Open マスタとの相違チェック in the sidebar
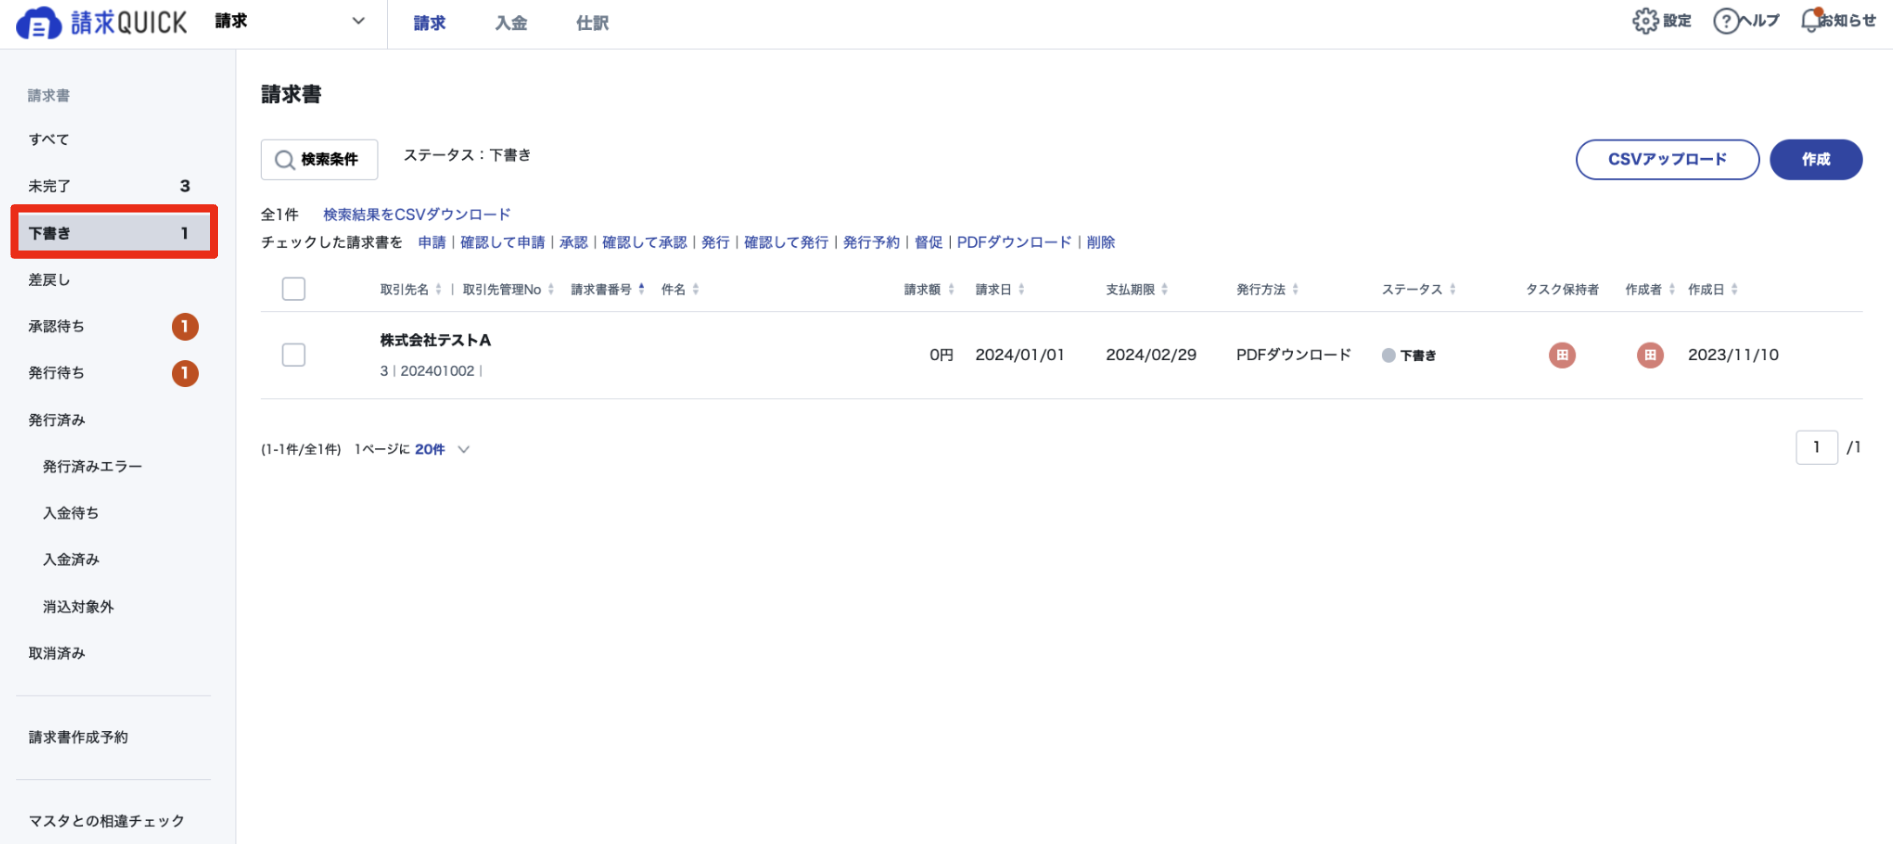 point(106,821)
